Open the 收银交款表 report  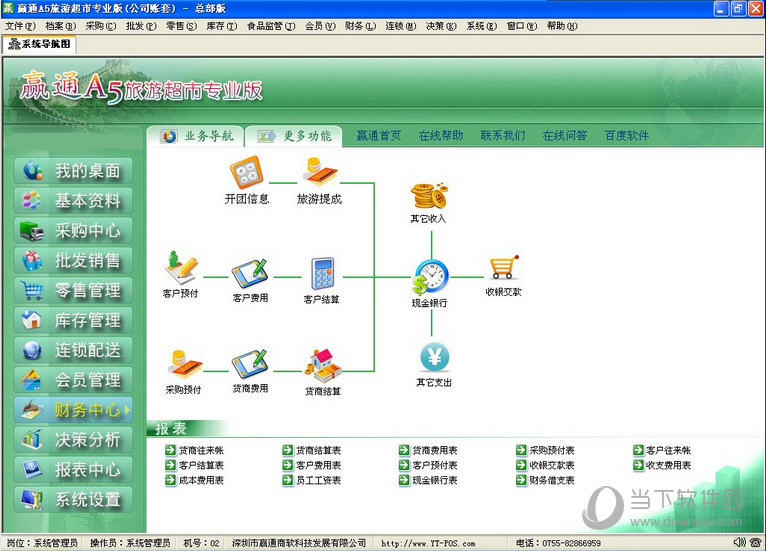tap(545, 465)
